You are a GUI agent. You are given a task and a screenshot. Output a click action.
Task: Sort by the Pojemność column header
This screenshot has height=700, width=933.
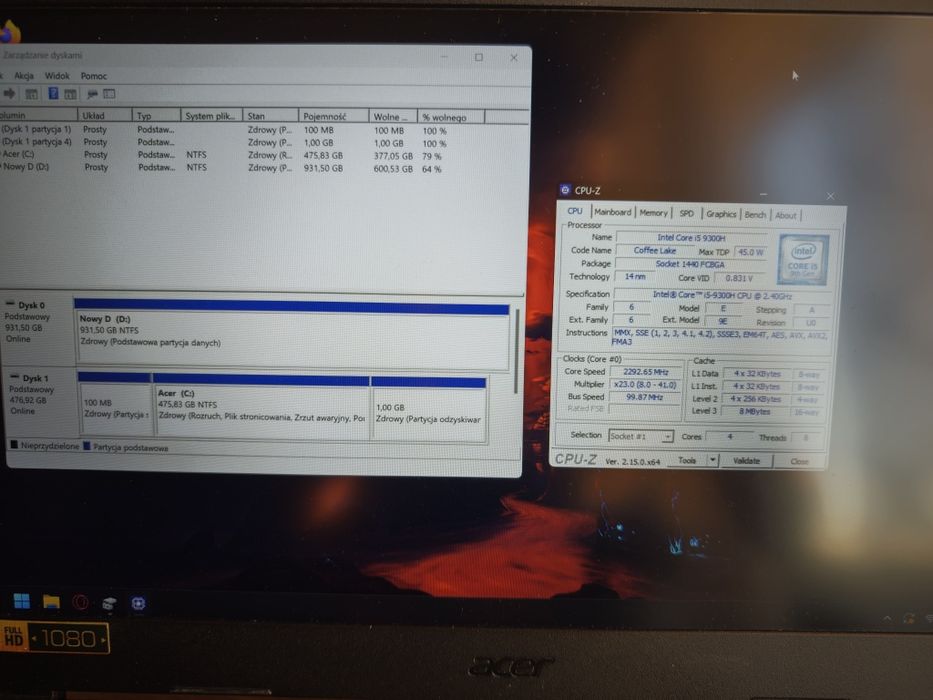(x=333, y=117)
